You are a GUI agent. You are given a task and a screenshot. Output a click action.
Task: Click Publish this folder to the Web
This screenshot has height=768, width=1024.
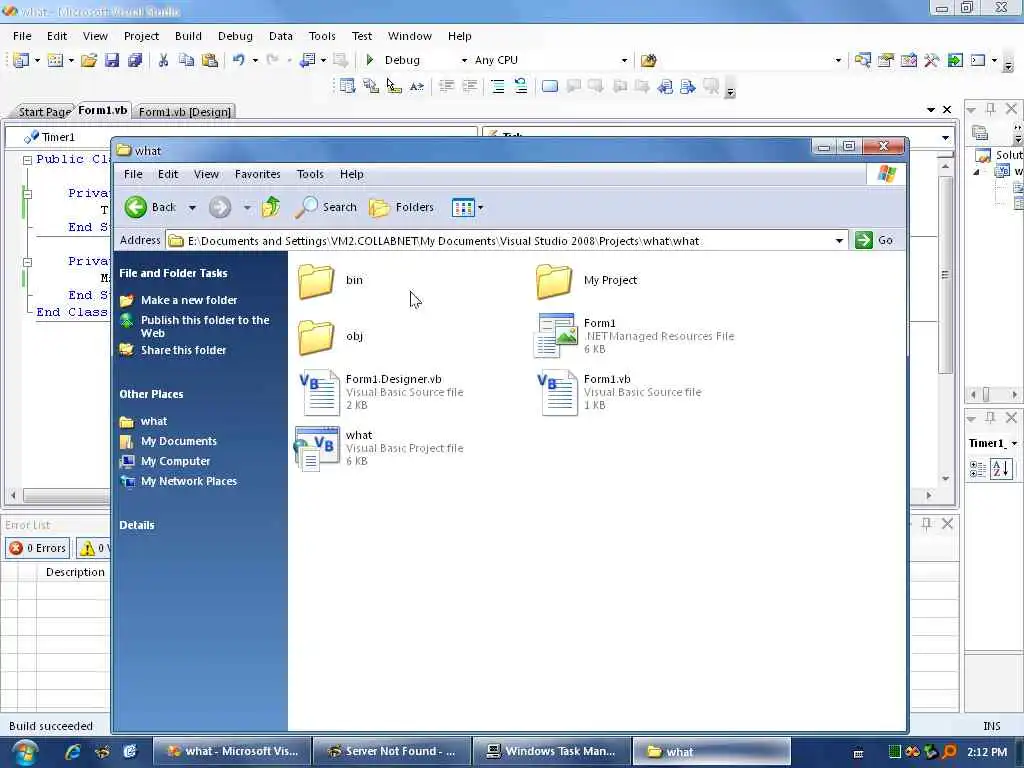205,327
